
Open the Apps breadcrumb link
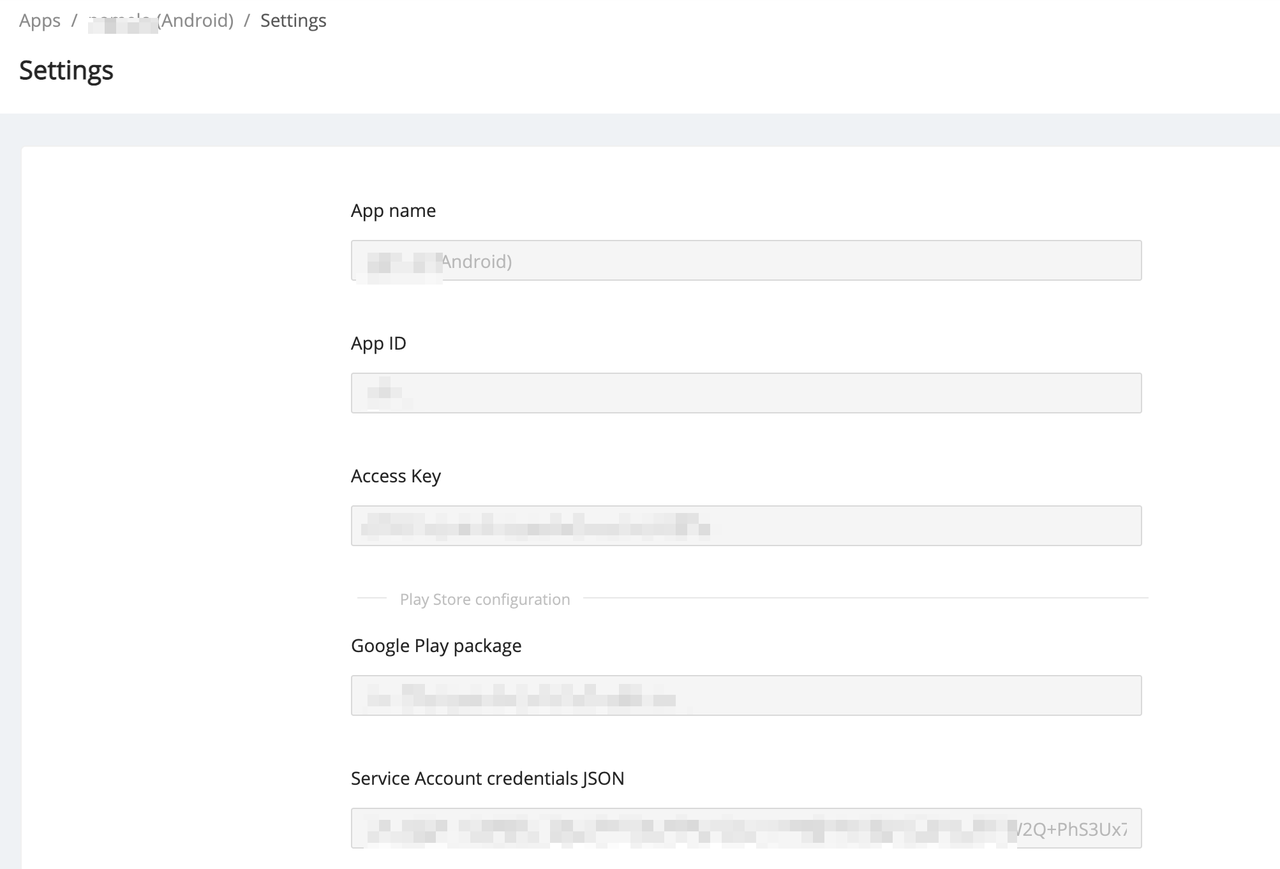coord(39,20)
